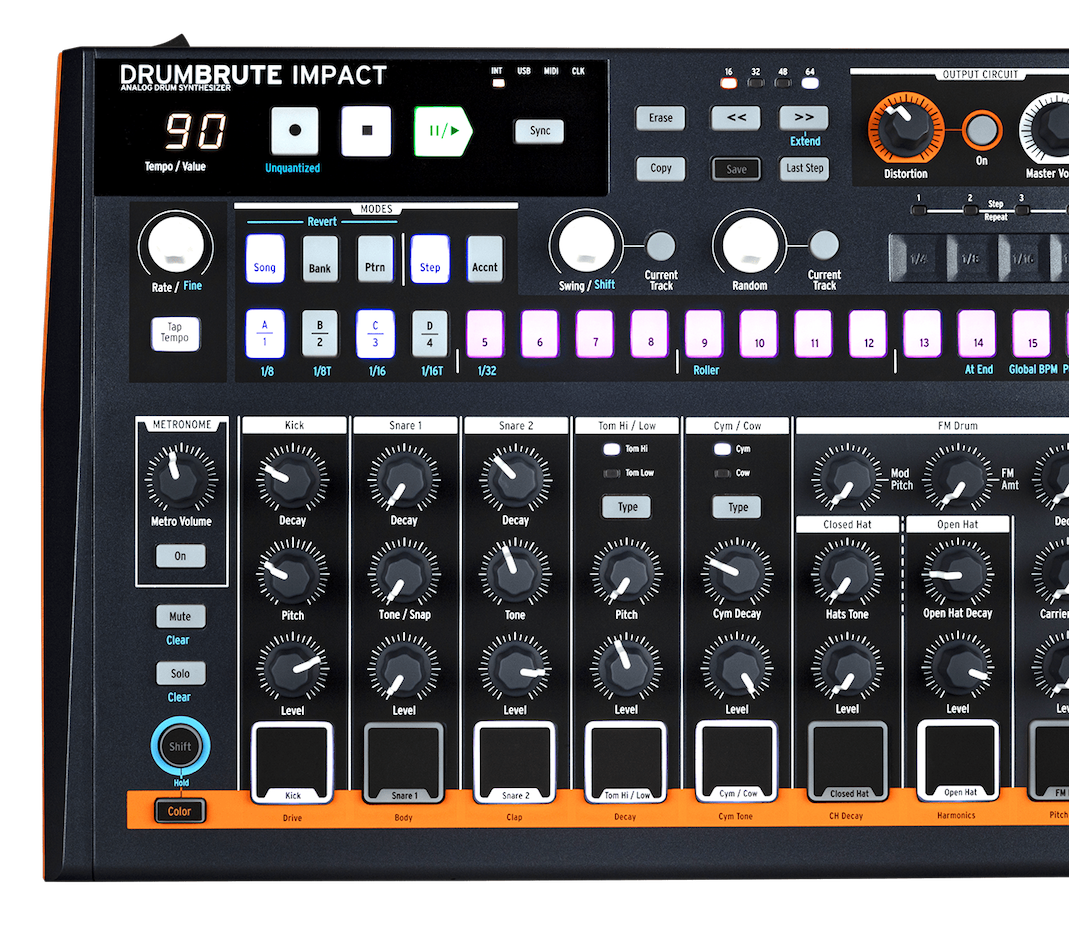
Task: Click the Swing / Shift knob
Action: tap(586, 245)
